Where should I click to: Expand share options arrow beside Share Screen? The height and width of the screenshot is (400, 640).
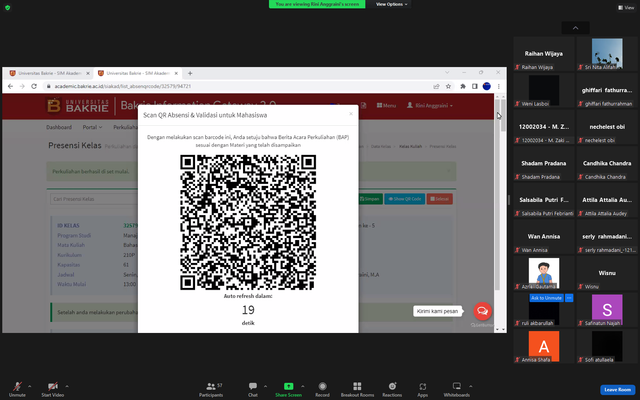click(x=302, y=386)
